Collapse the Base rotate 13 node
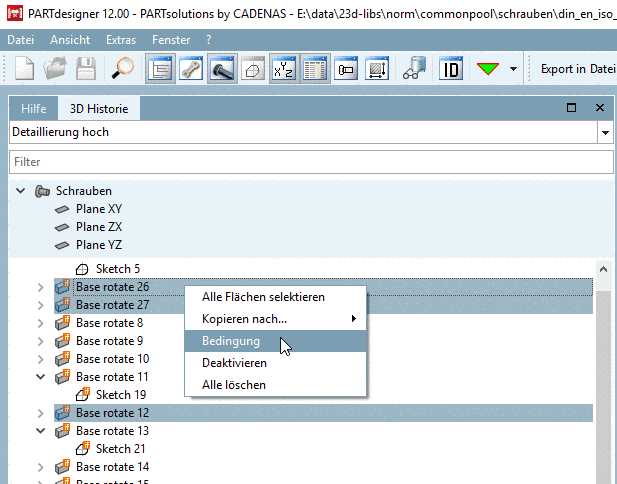Viewport: 617px width, 484px height. 41,431
